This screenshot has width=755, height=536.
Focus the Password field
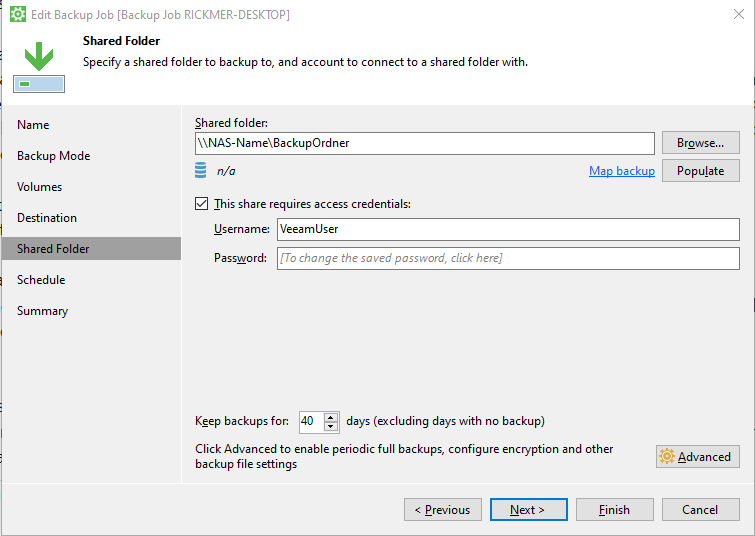(x=509, y=258)
